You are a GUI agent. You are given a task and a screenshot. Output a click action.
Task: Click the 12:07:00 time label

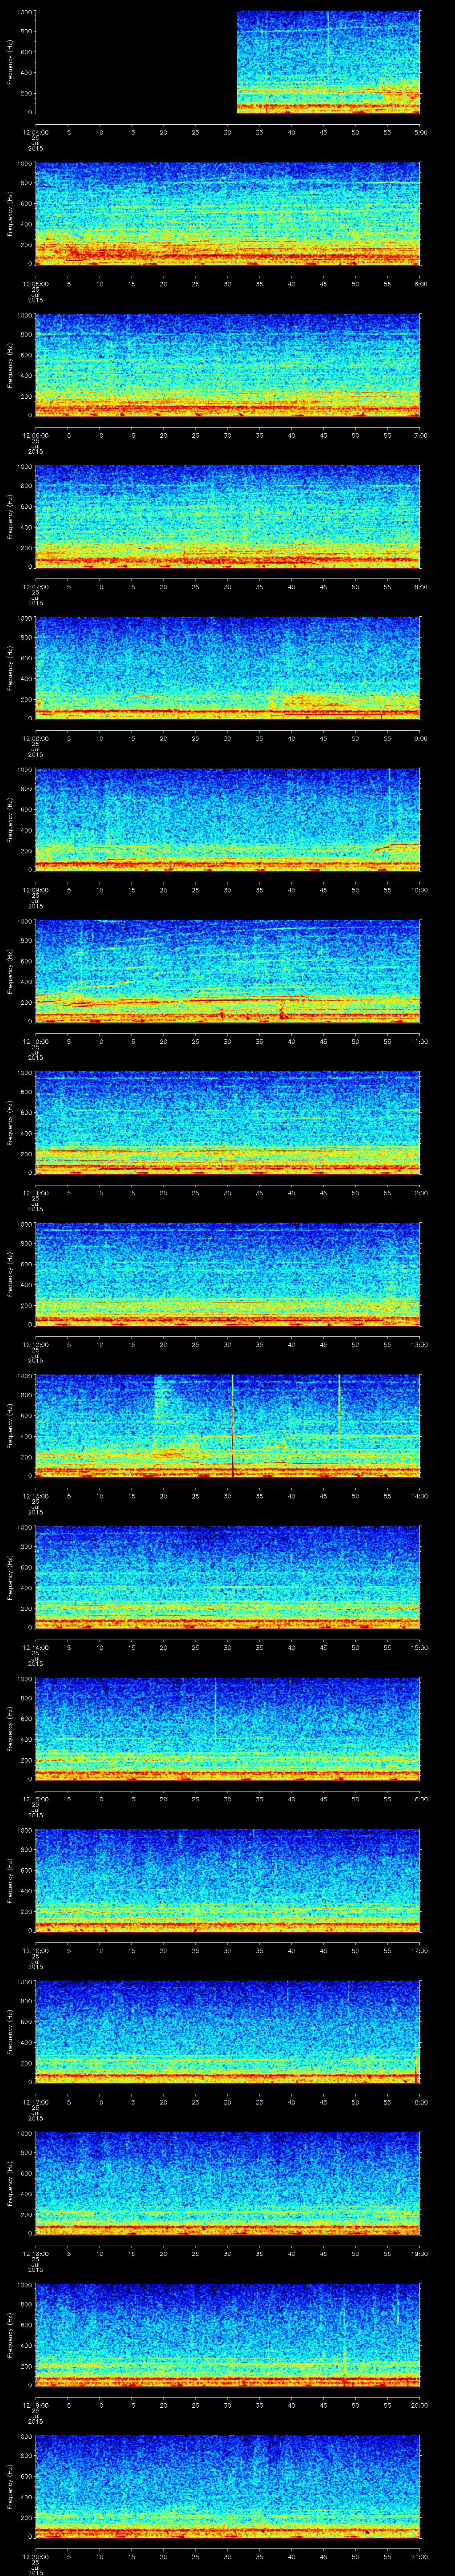[35, 587]
